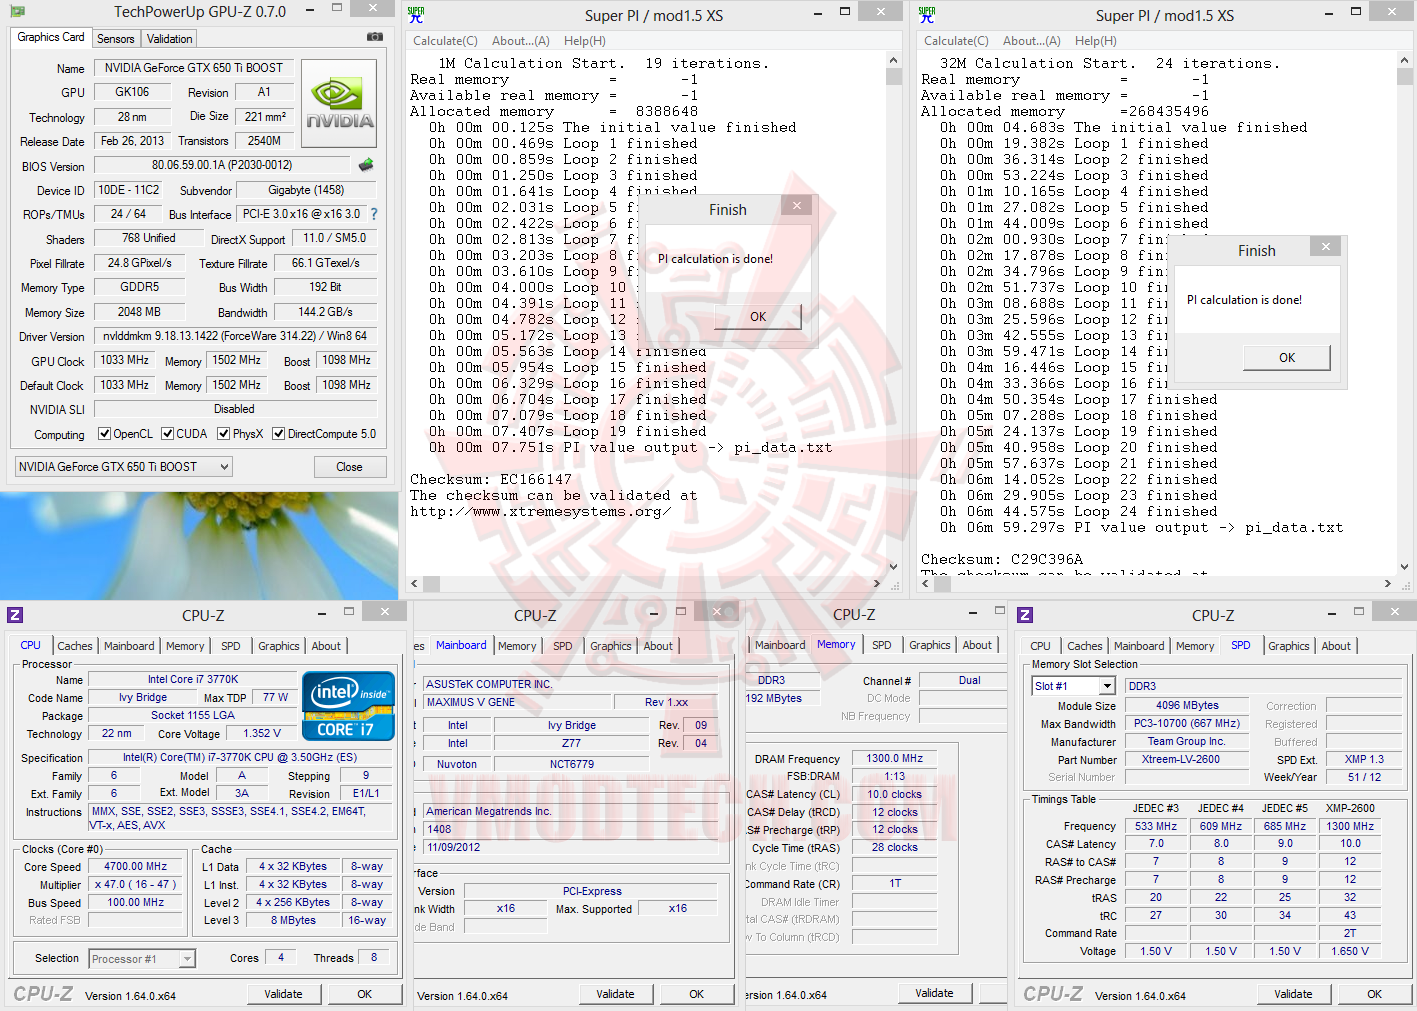The width and height of the screenshot is (1417, 1011).
Task: Click scroll-right arrow in 1M Super PI output
Action: pos(877,583)
